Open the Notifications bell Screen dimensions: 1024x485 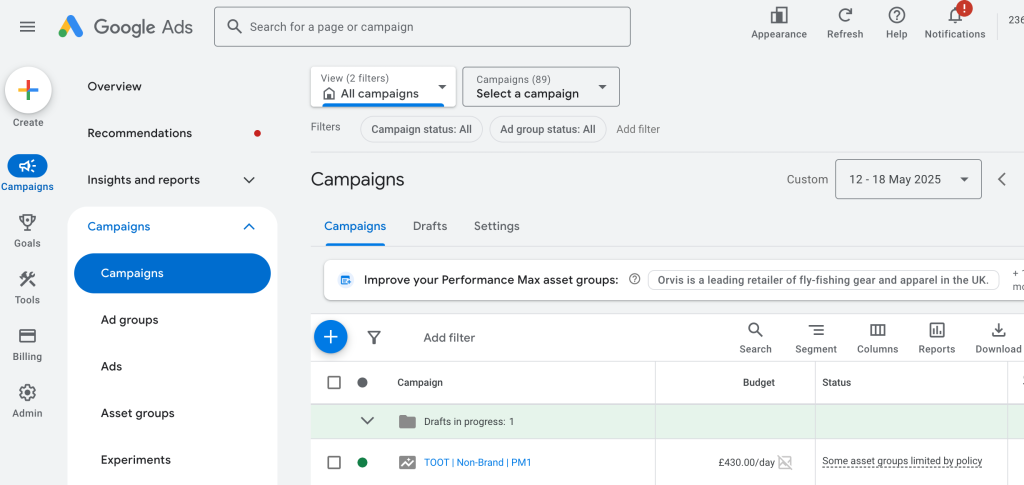pos(954,16)
